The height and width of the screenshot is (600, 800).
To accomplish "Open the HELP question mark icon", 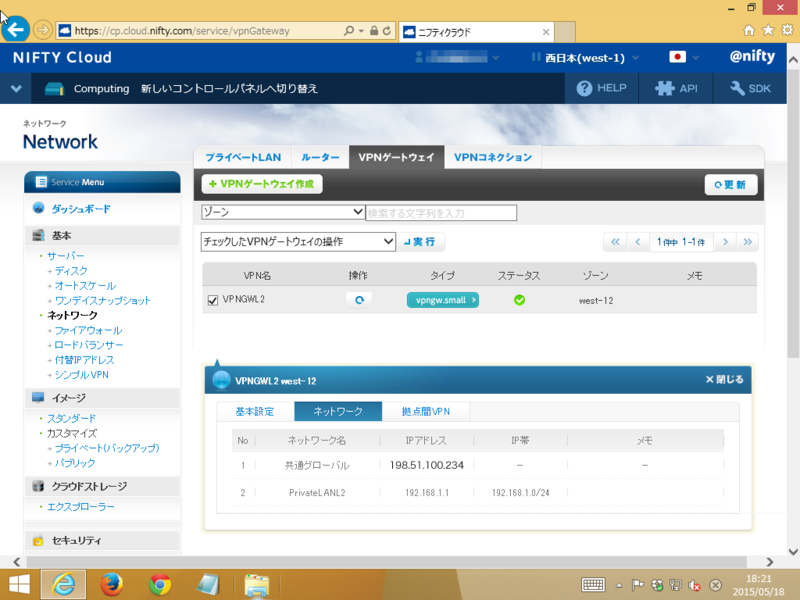I will click(x=586, y=88).
